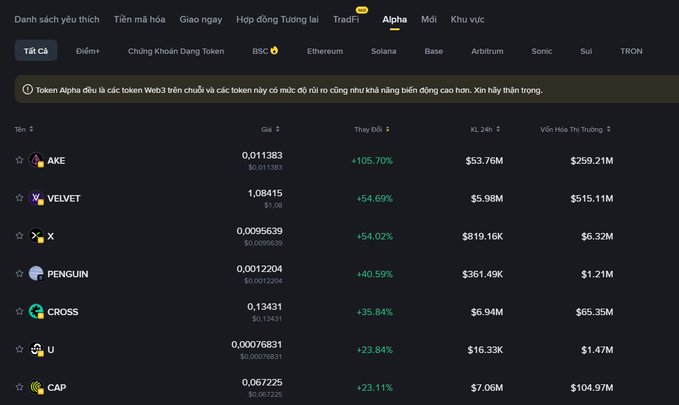Sort by KL 24h column arrows
The width and height of the screenshot is (679, 405).
498,129
